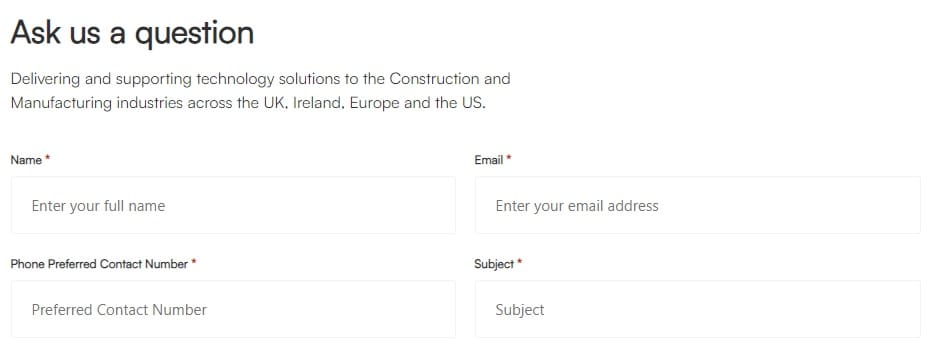Click the red asterisk beside Email
The width and height of the screenshot is (934, 360).
click(509, 159)
